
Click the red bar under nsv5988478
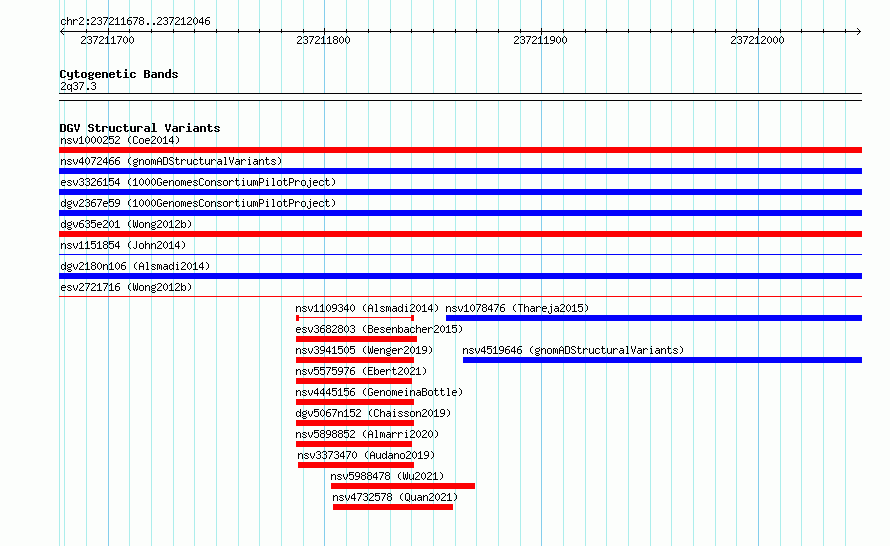click(x=403, y=486)
